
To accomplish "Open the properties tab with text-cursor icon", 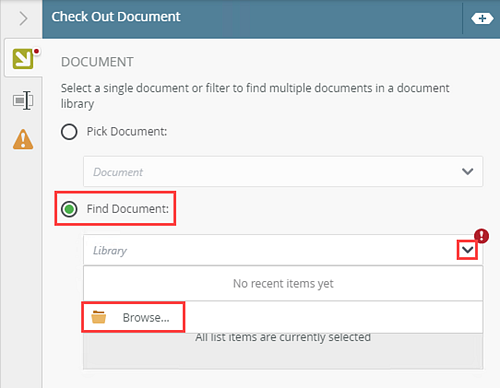I will pos(23,100).
